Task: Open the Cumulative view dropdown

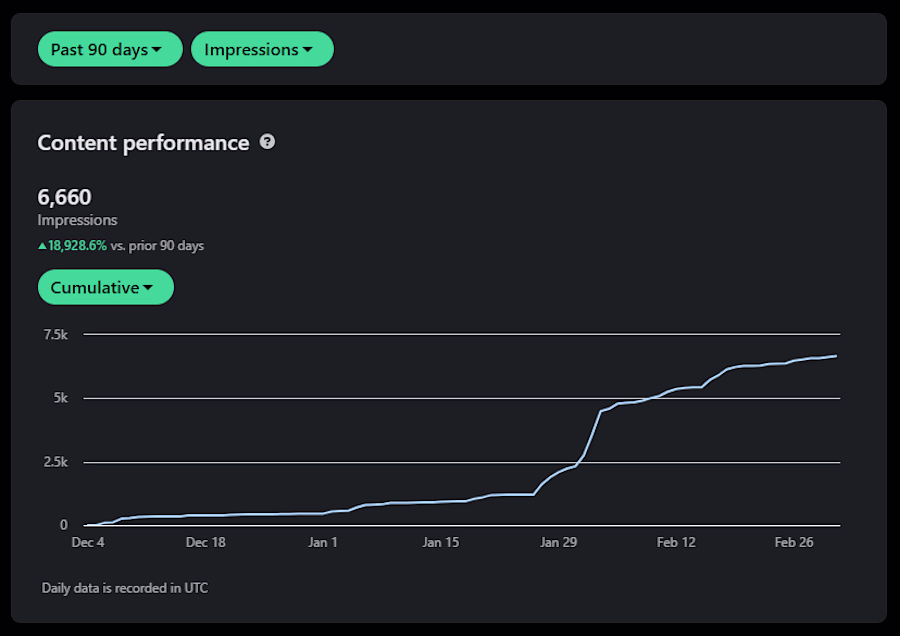Action: coord(105,288)
